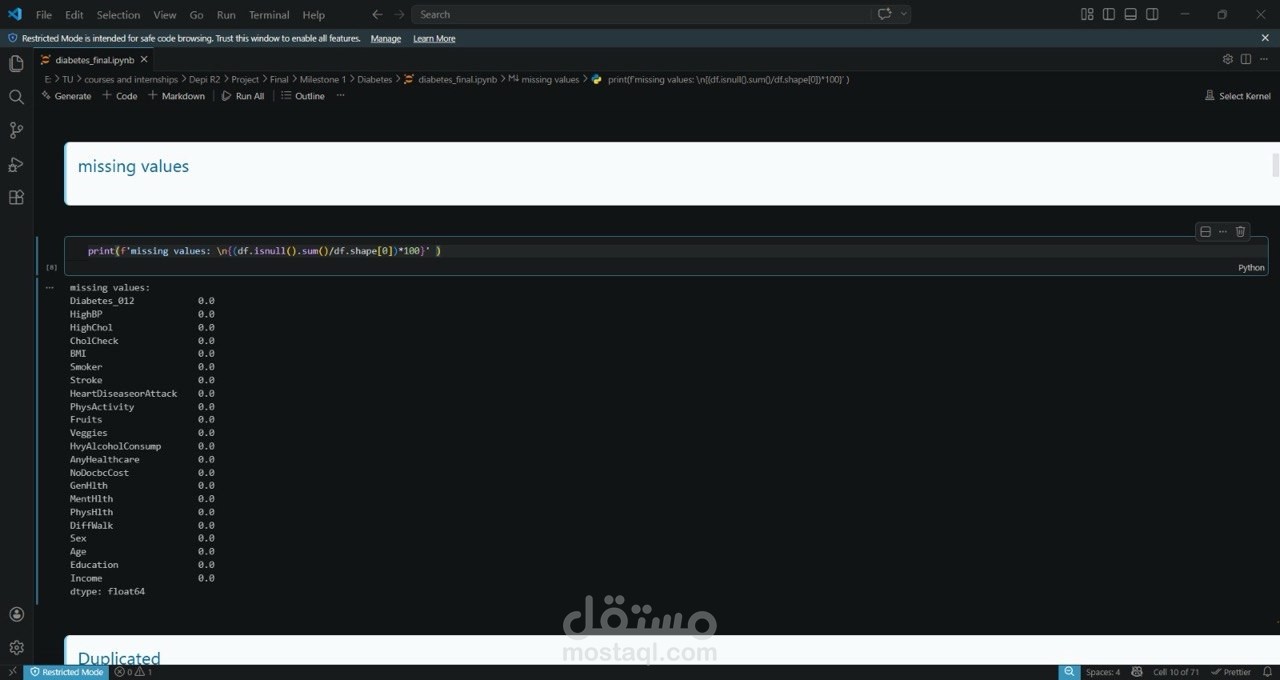Open the Help menu

click(314, 15)
